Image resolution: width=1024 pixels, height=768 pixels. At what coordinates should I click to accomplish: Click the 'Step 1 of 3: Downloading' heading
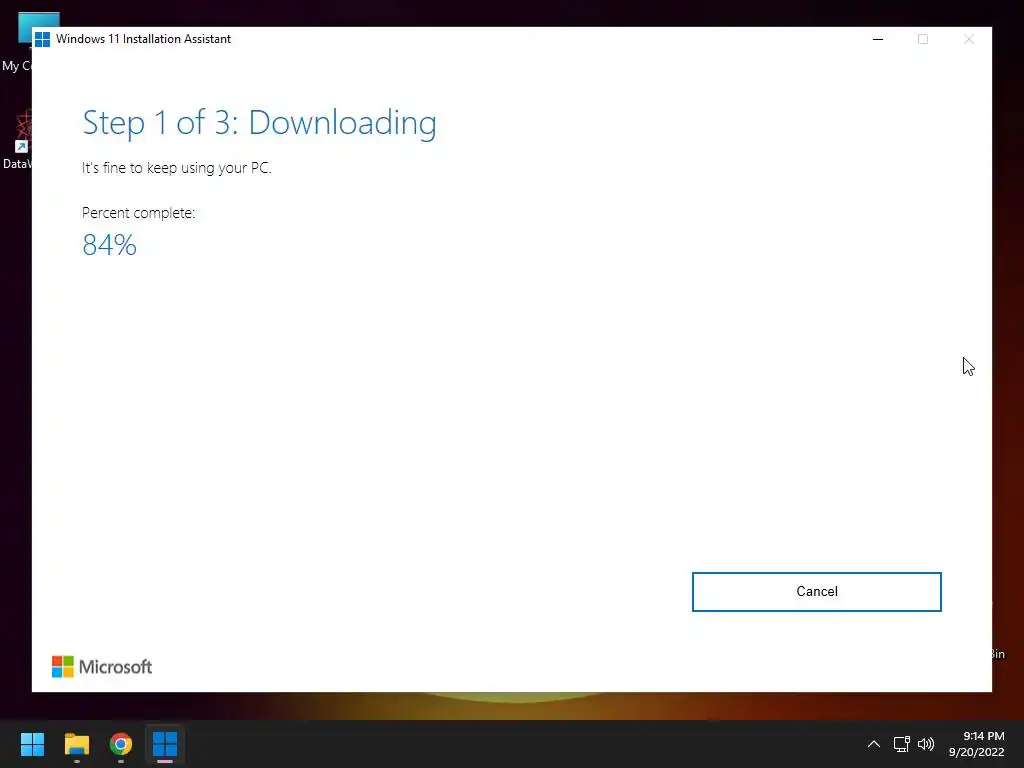(259, 123)
